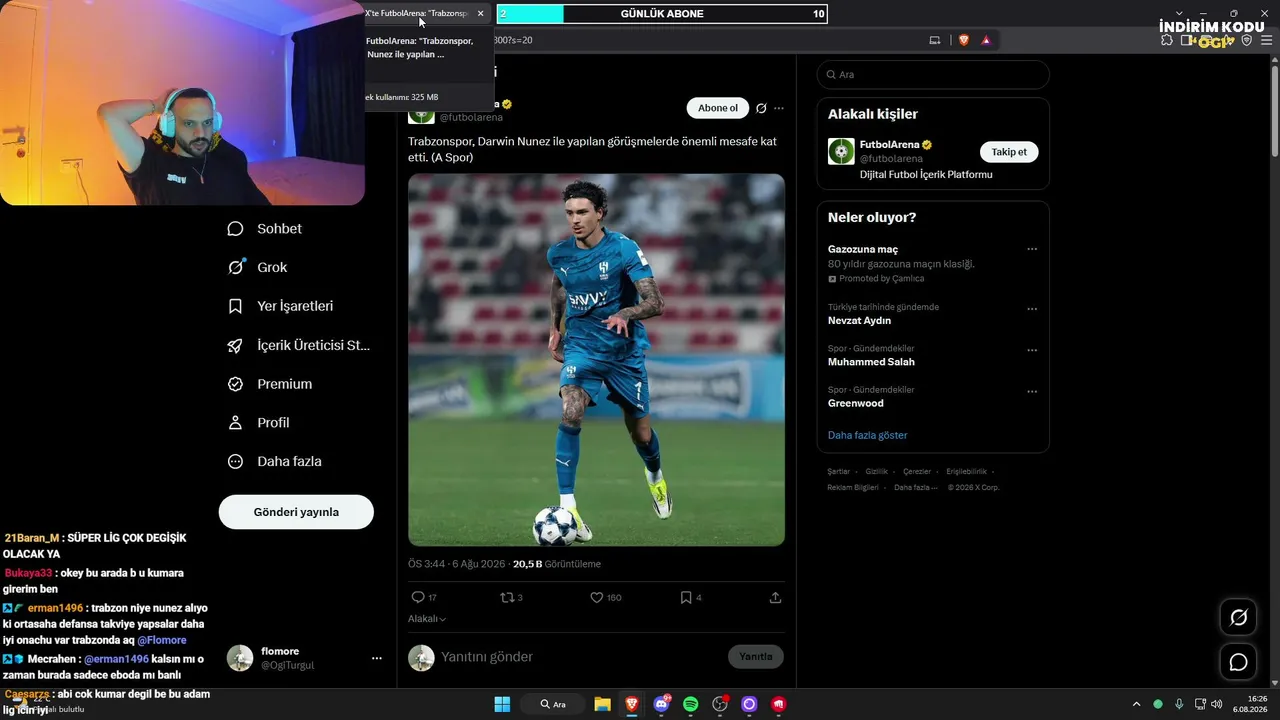Viewport: 1280px width, 720px height.
Task: Click the Daha fazla göster link
Action: pyautogui.click(x=867, y=436)
